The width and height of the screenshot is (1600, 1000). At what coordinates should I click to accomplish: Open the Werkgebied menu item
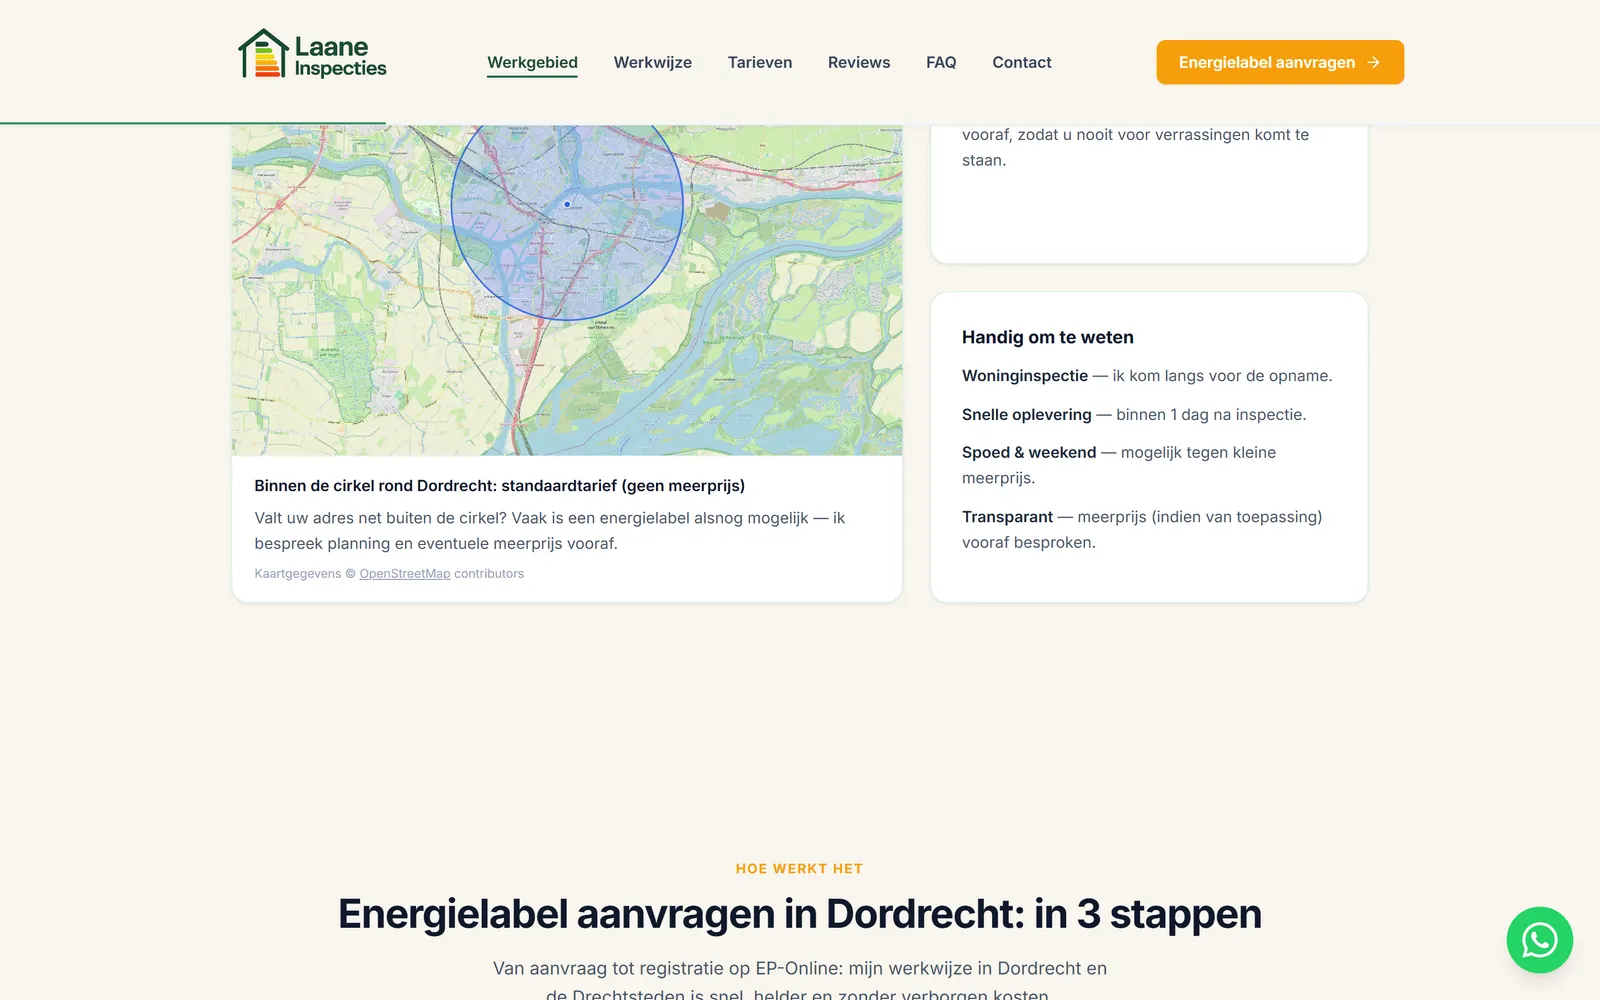click(532, 62)
